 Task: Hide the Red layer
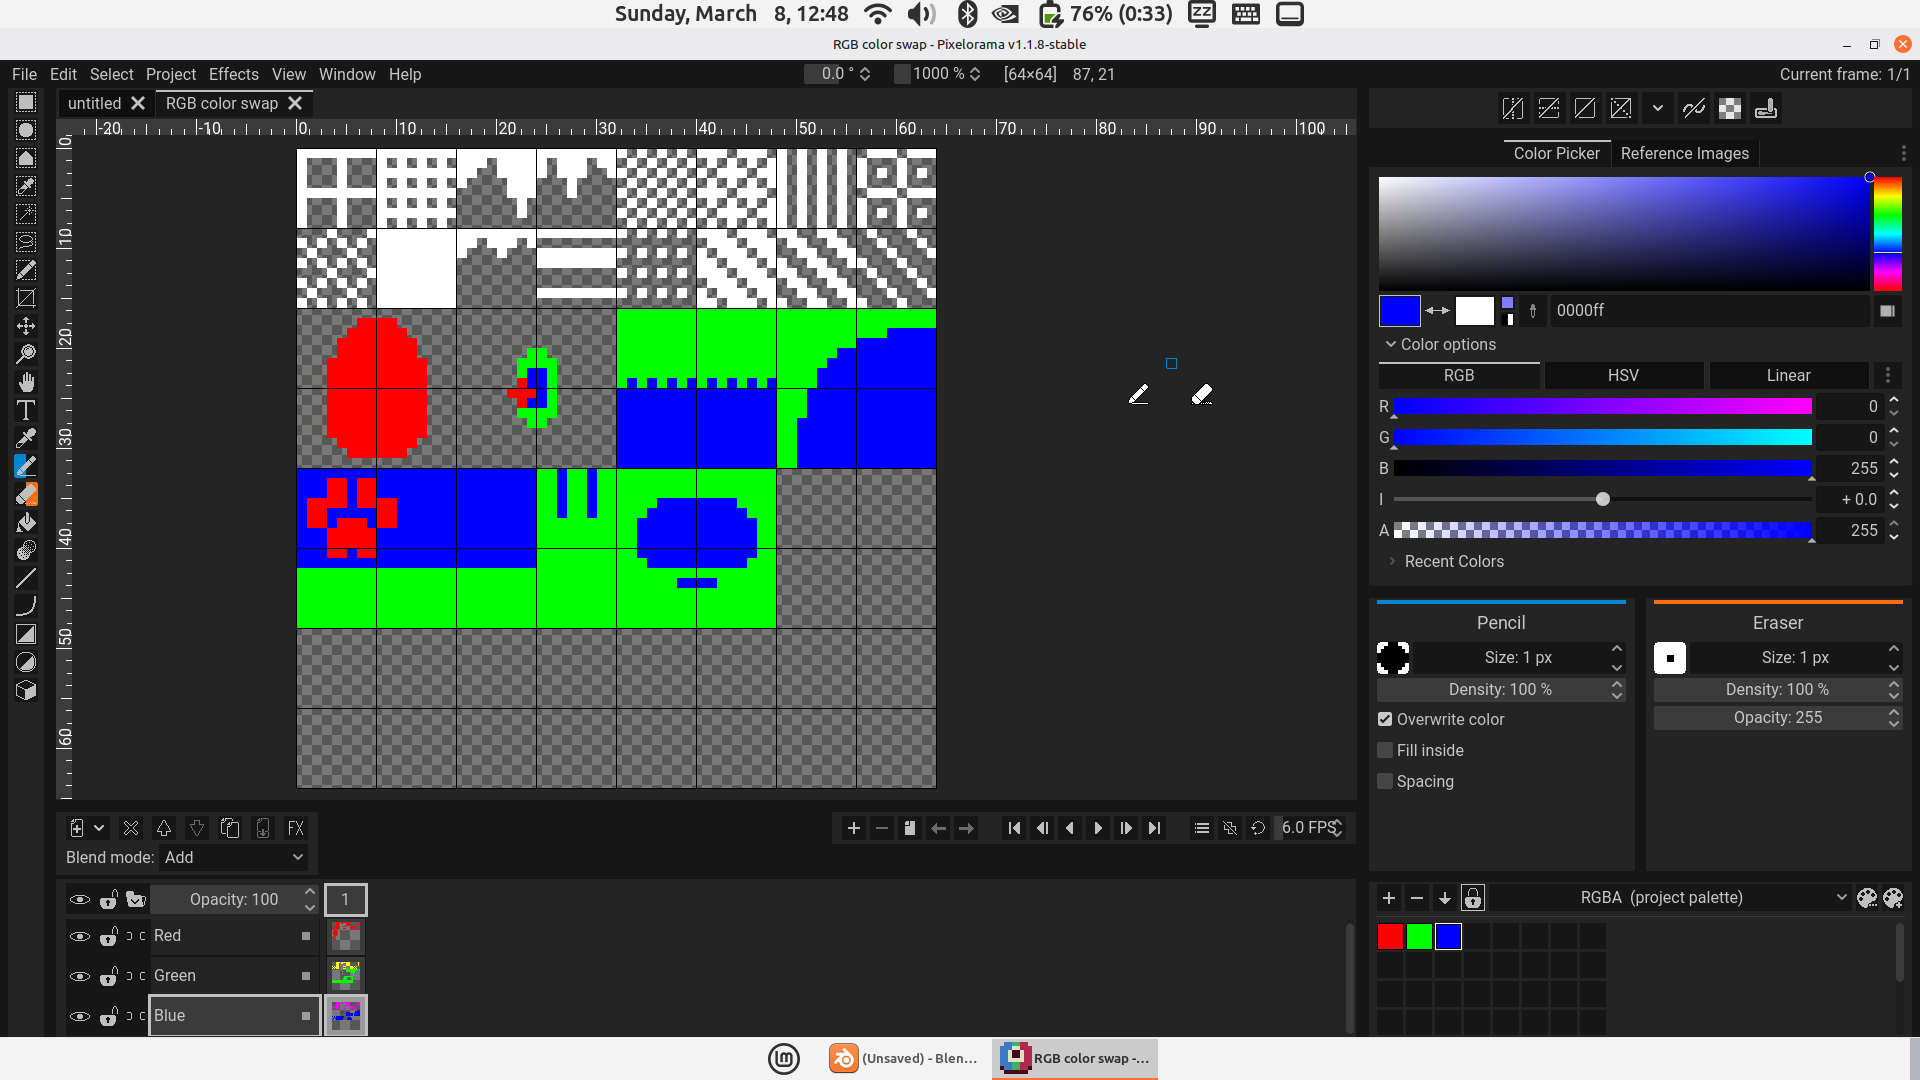coord(80,936)
